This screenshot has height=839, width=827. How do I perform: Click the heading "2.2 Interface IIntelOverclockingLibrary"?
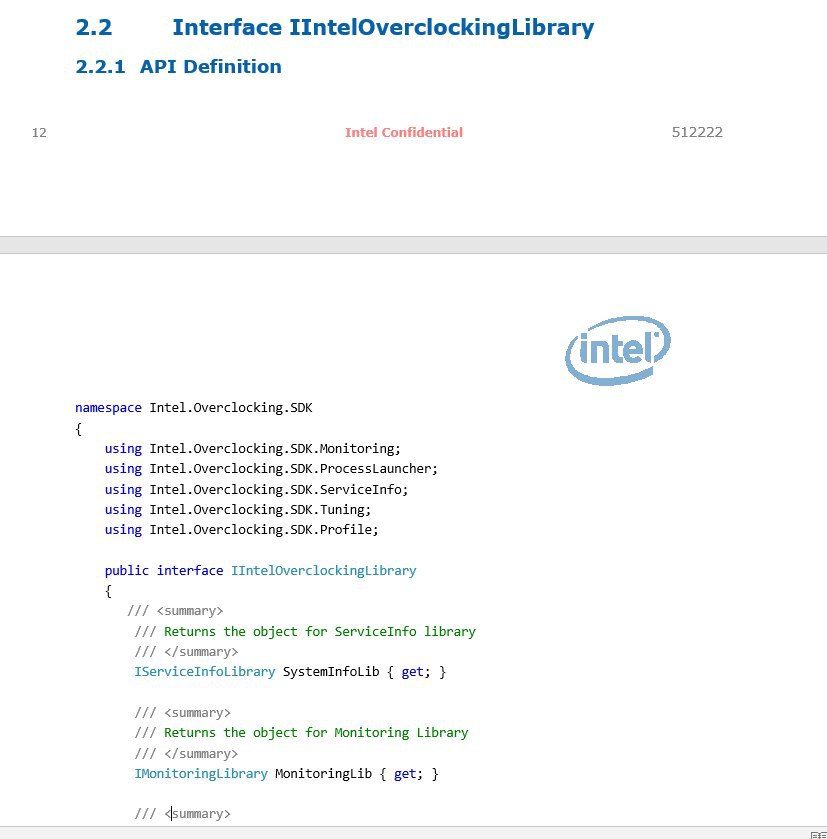point(334,27)
